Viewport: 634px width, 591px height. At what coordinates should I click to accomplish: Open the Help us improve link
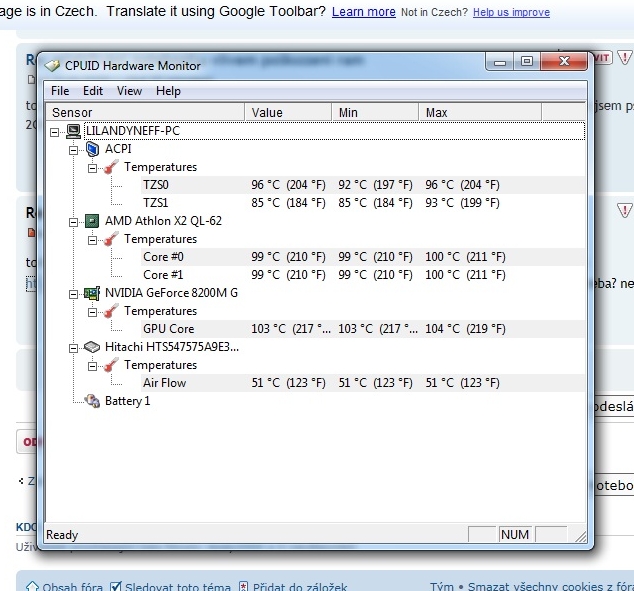(x=511, y=13)
